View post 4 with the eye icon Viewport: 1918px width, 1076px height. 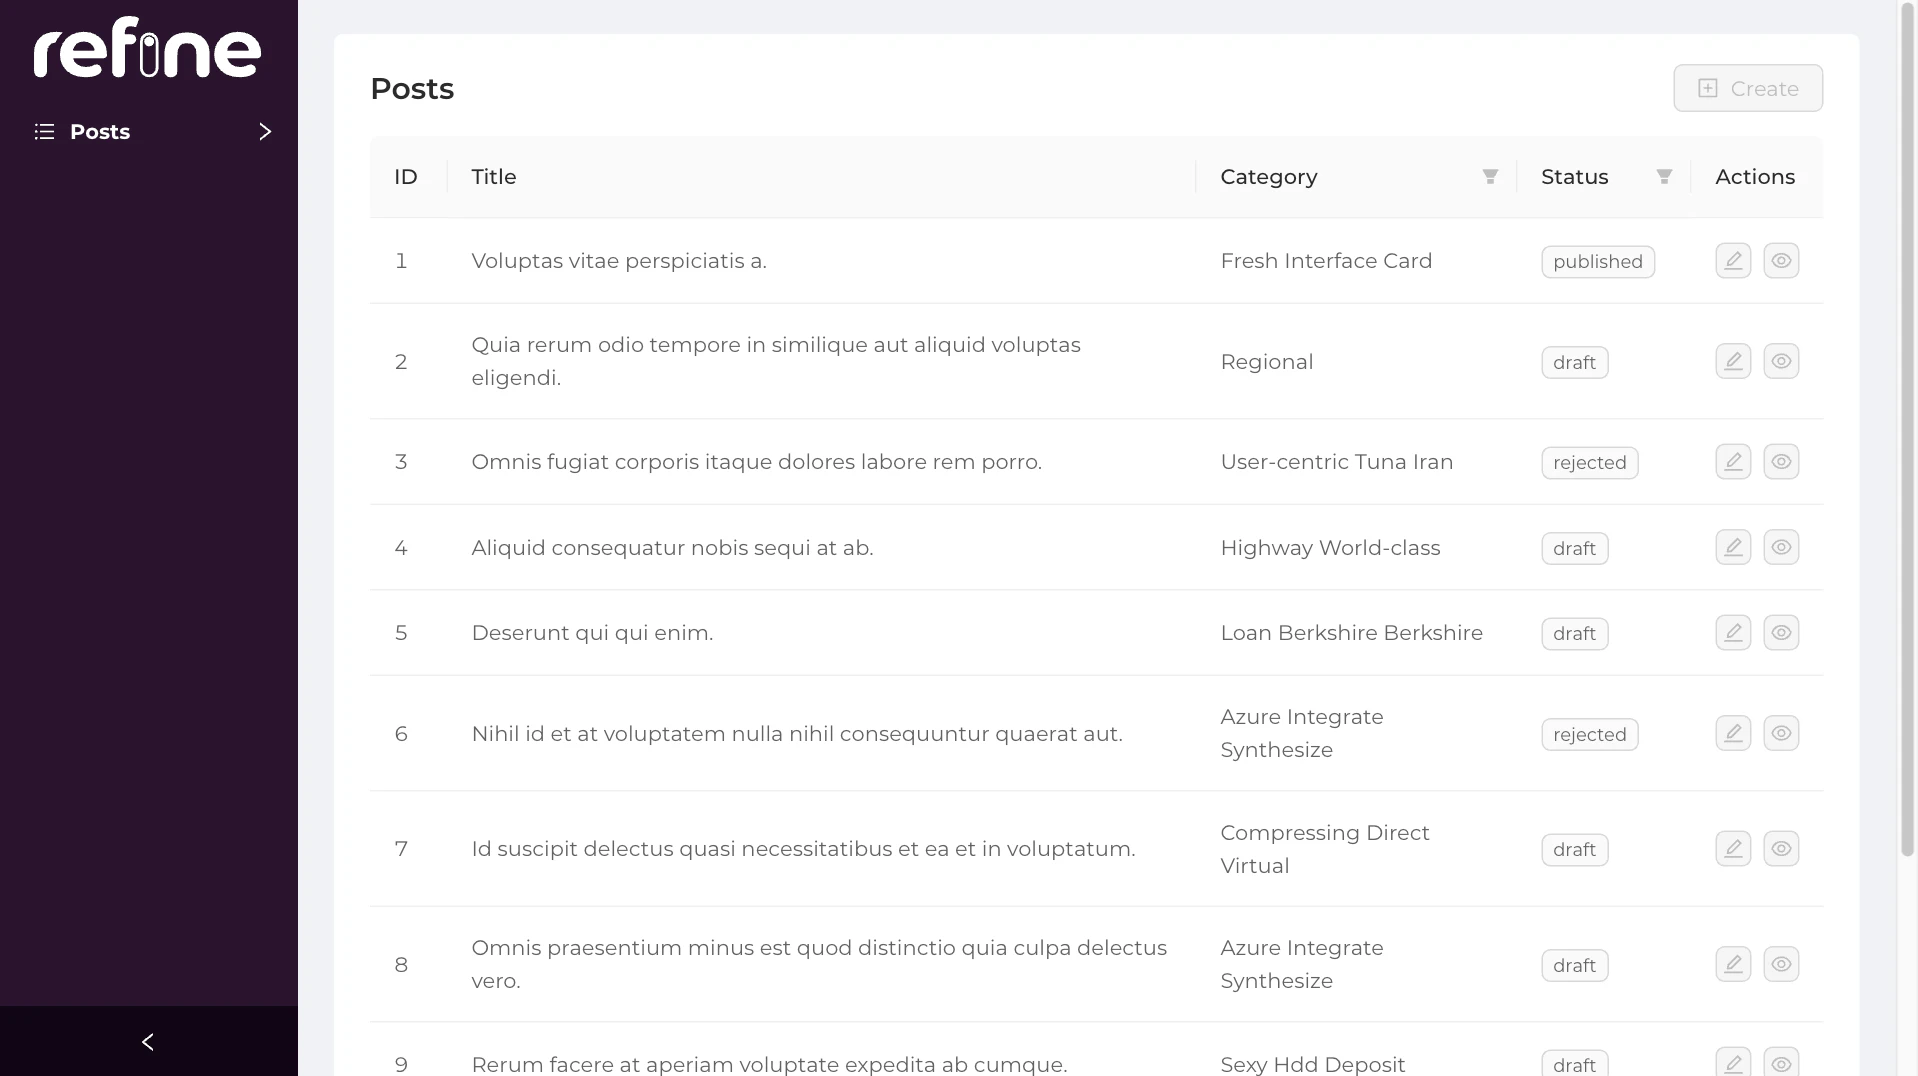(x=1781, y=548)
